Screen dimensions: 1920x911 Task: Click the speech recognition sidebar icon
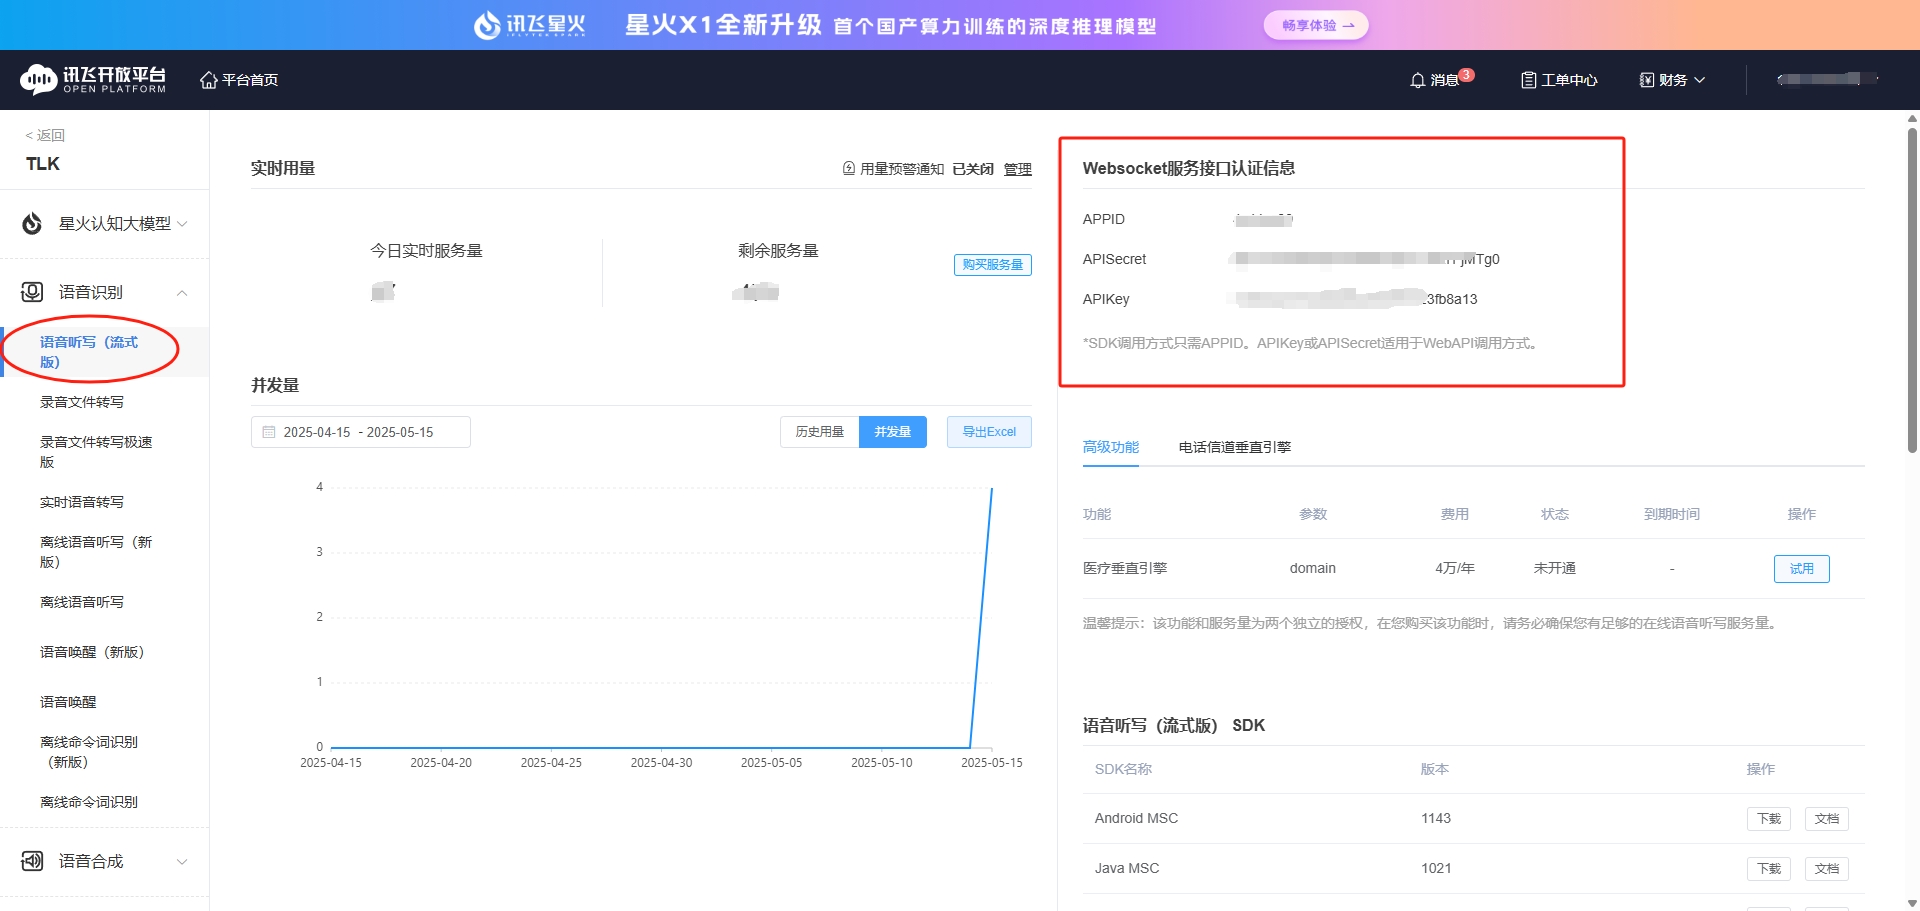32,292
